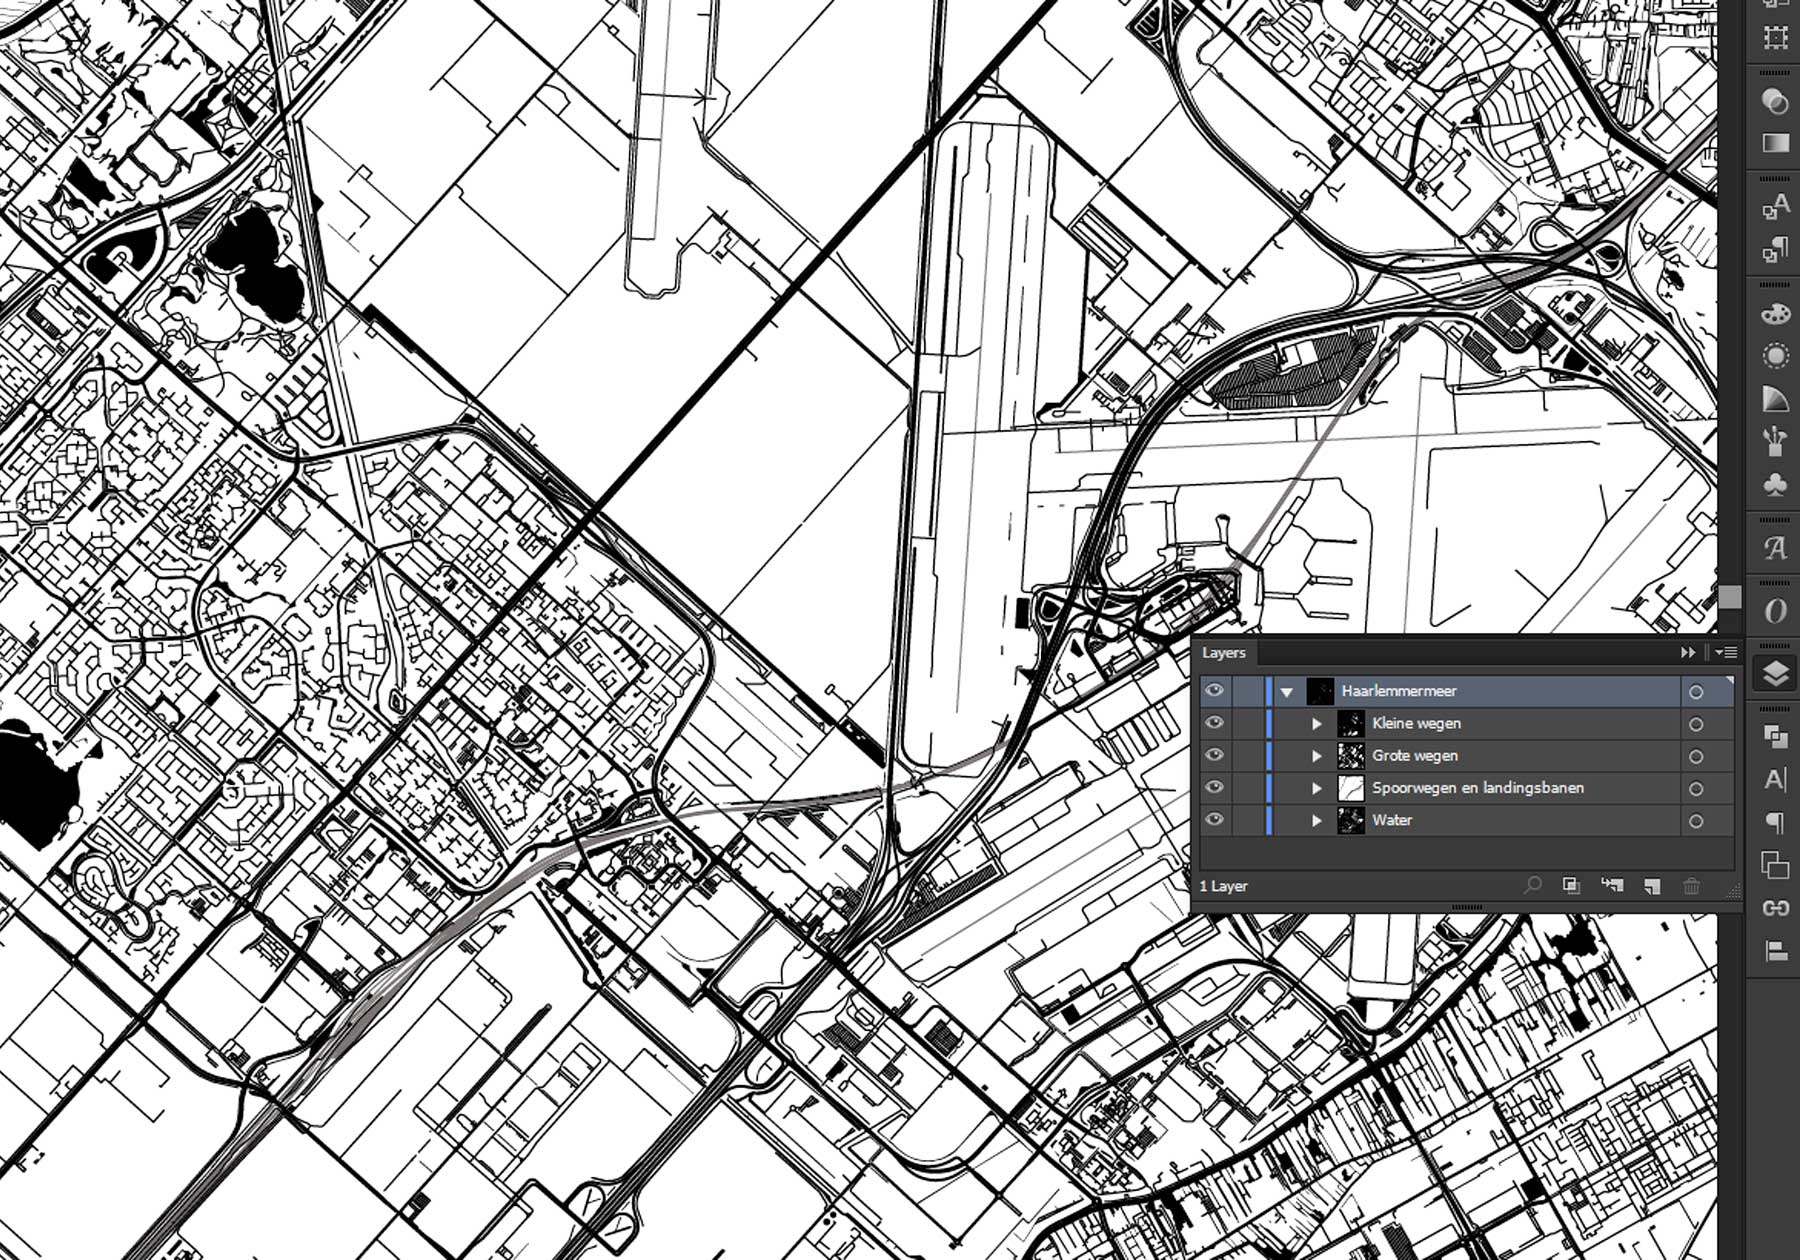
Task: Click target circle for Grote wegen
Action: click(1696, 757)
